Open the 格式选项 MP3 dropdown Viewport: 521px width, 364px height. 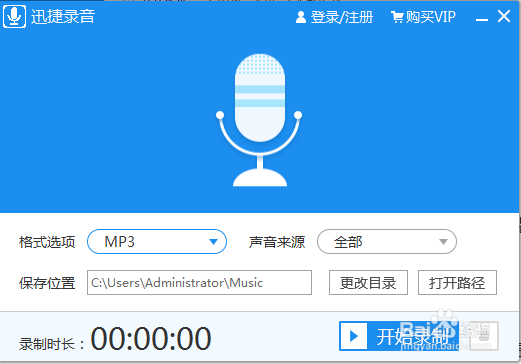[157, 242]
